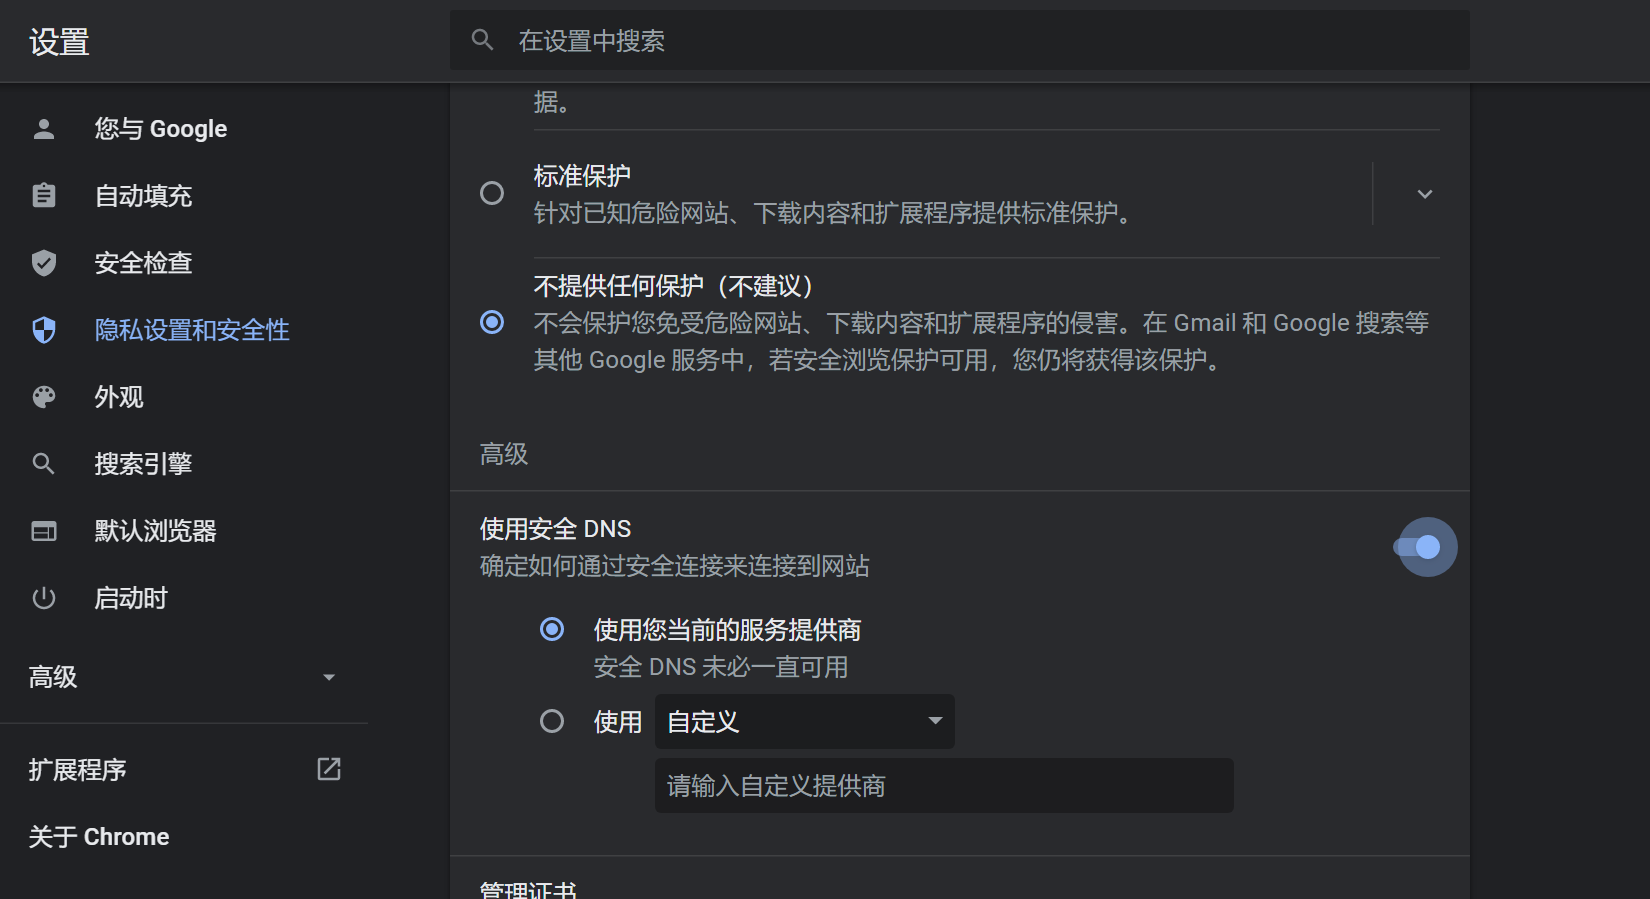Click the clipboard icon for 自动填充

pos(44,195)
